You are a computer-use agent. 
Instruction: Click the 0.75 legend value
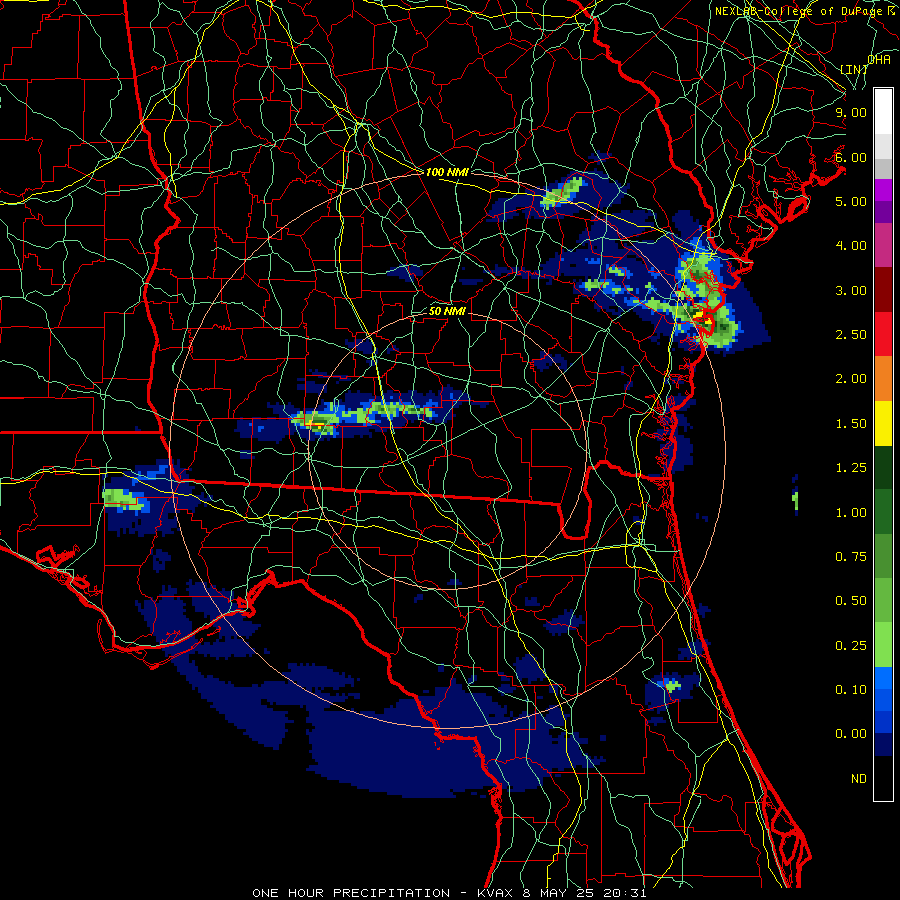(851, 557)
